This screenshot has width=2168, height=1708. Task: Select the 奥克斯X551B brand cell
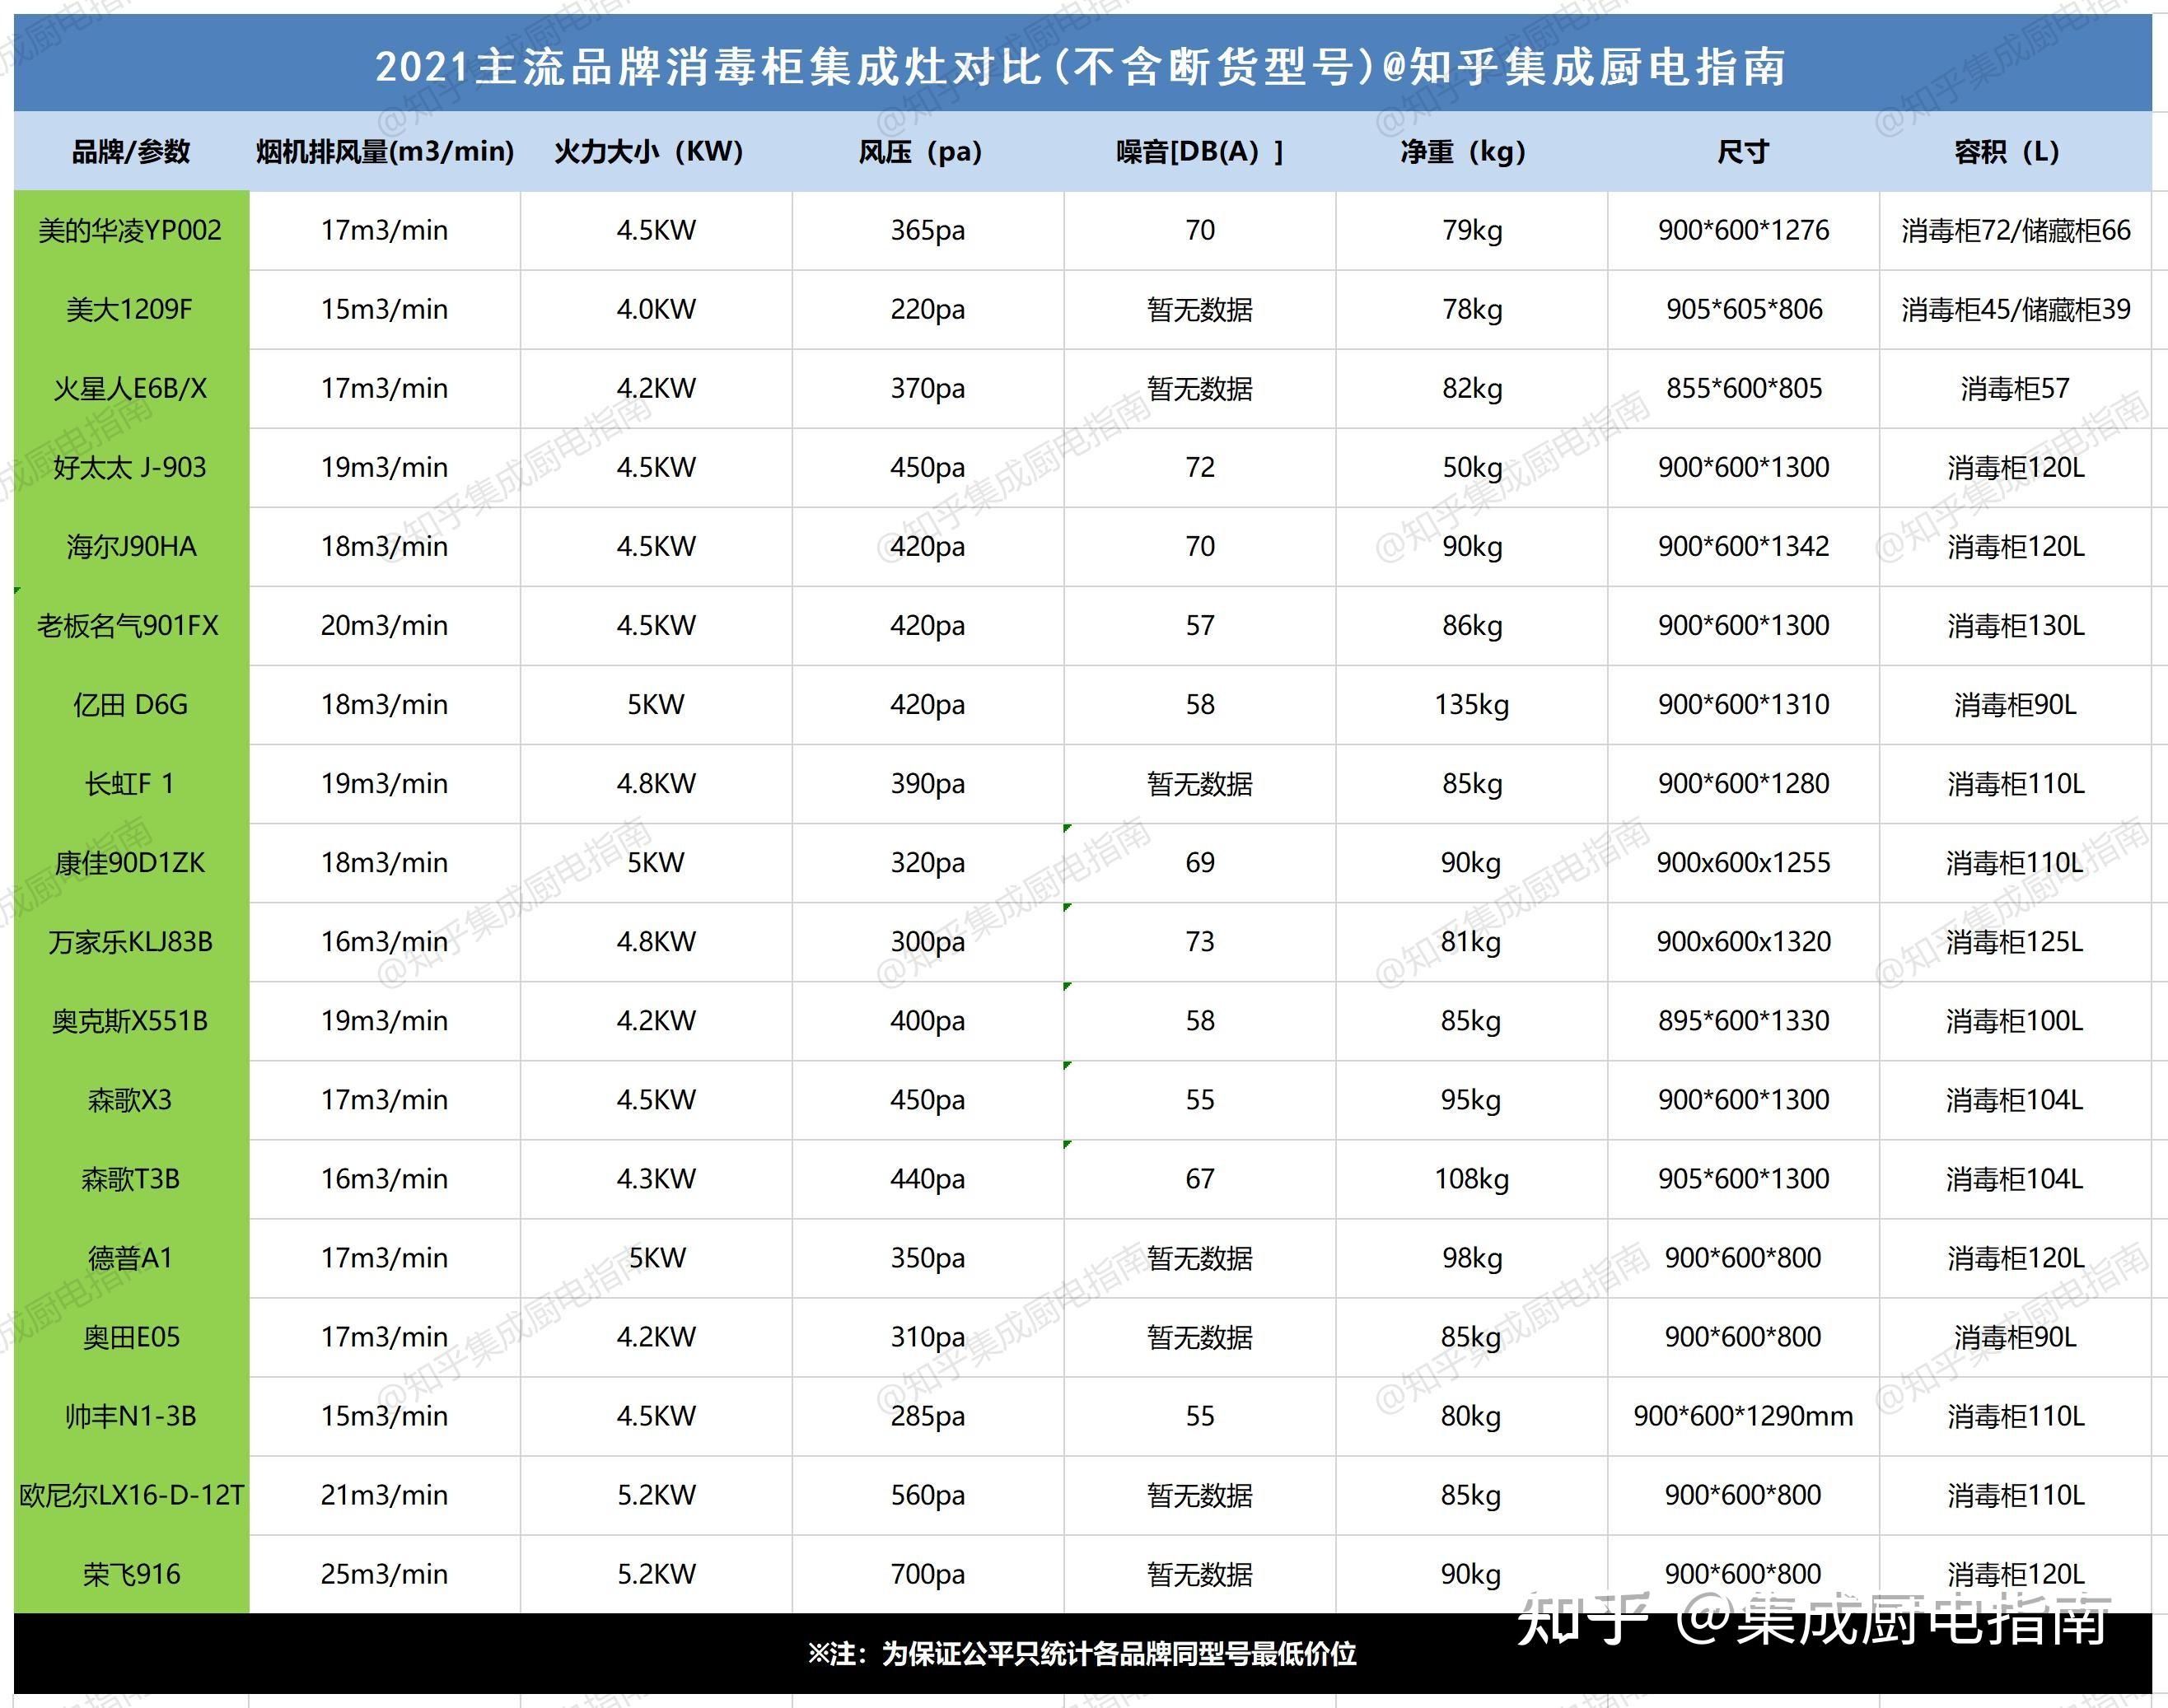coord(131,1020)
